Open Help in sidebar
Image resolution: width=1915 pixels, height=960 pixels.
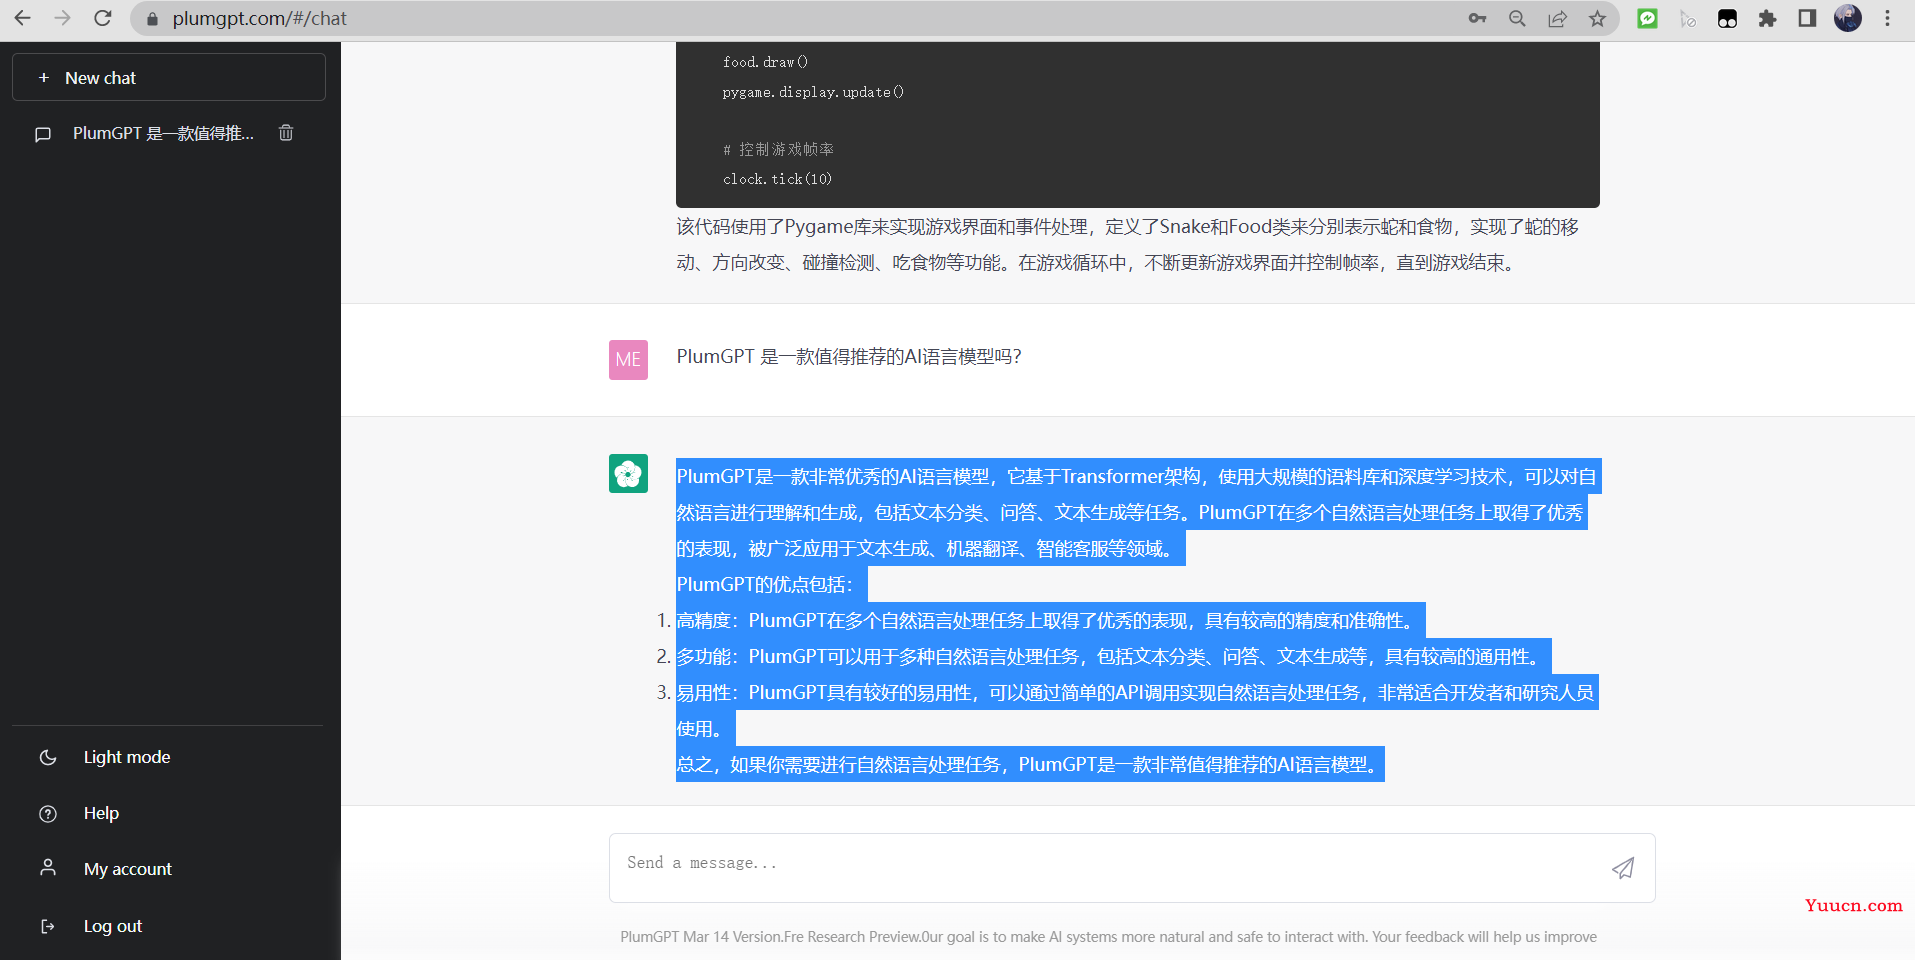pyautogui.click(x=101, y=813)
